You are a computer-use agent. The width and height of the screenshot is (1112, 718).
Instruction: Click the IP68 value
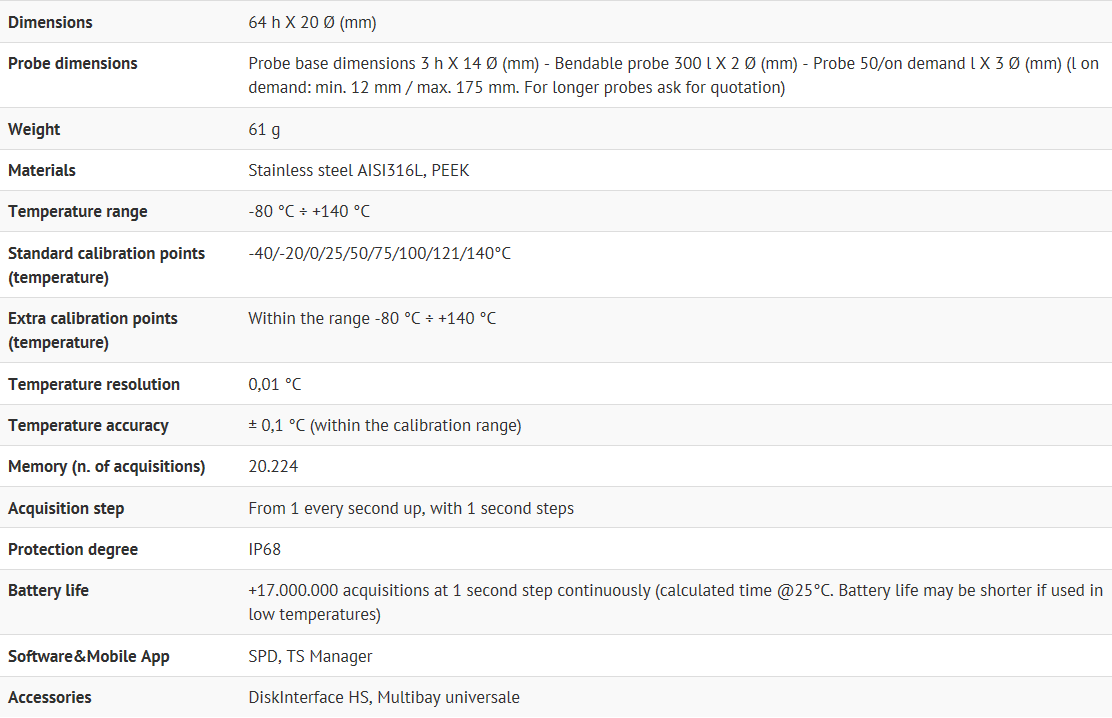point(265,549)
